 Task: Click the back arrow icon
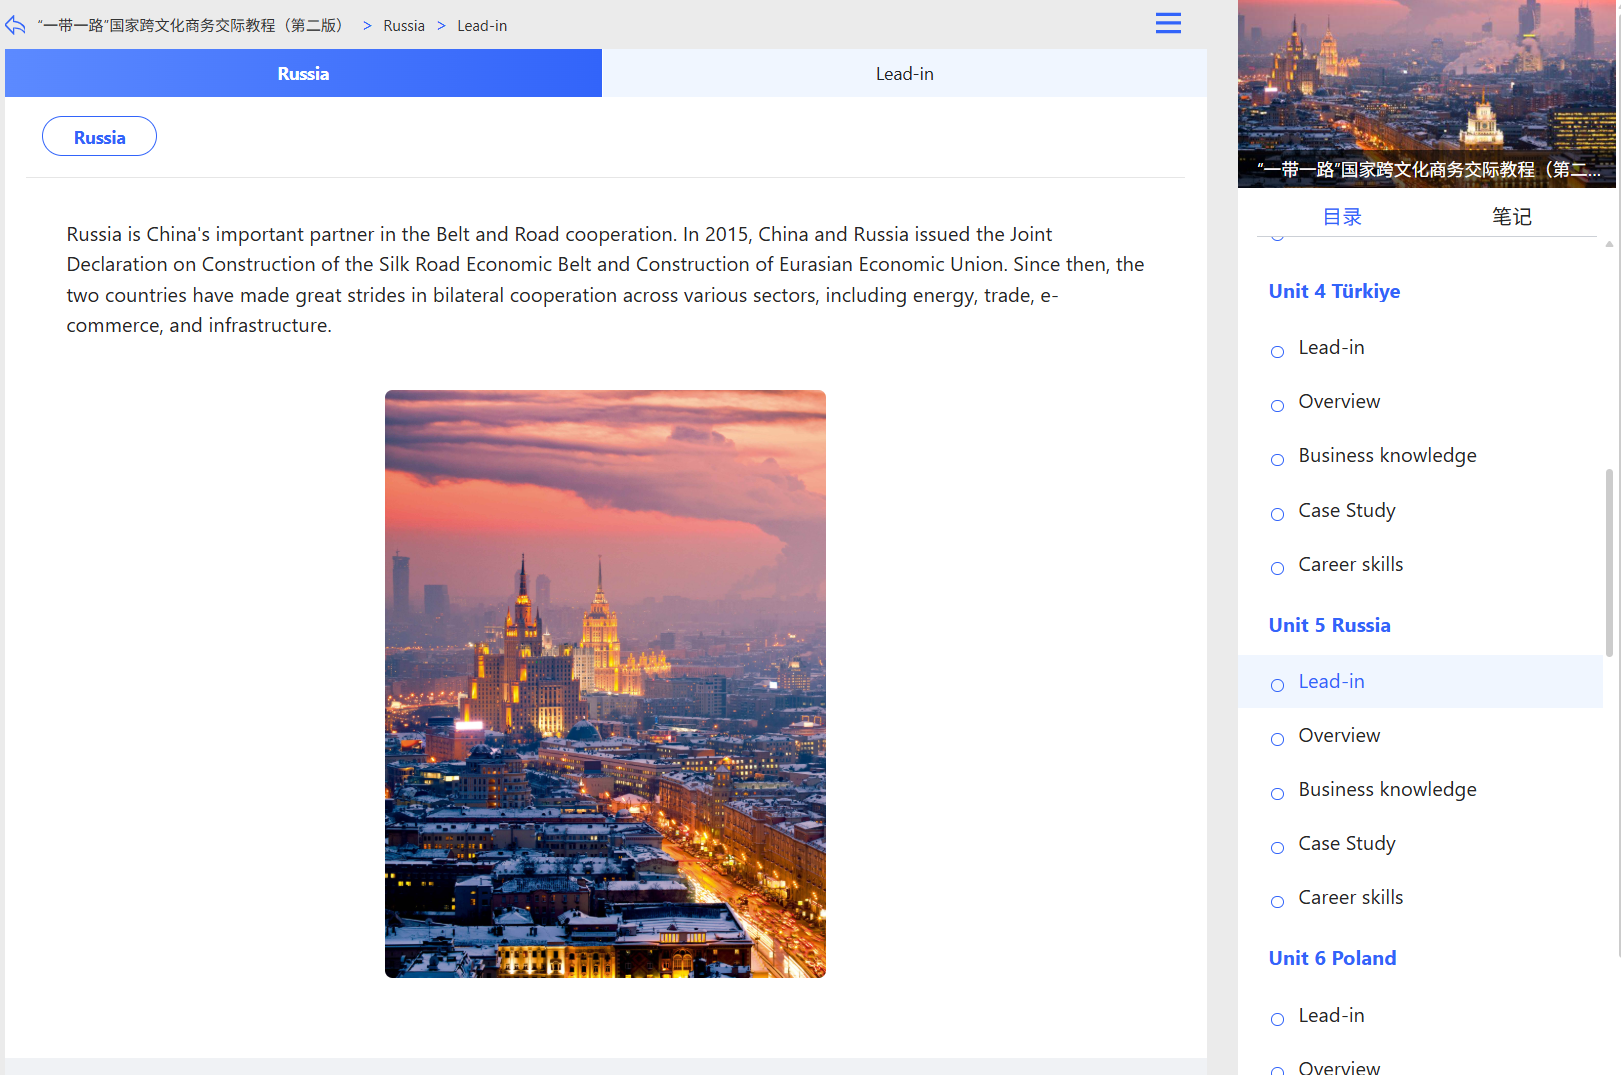[15, 25]
